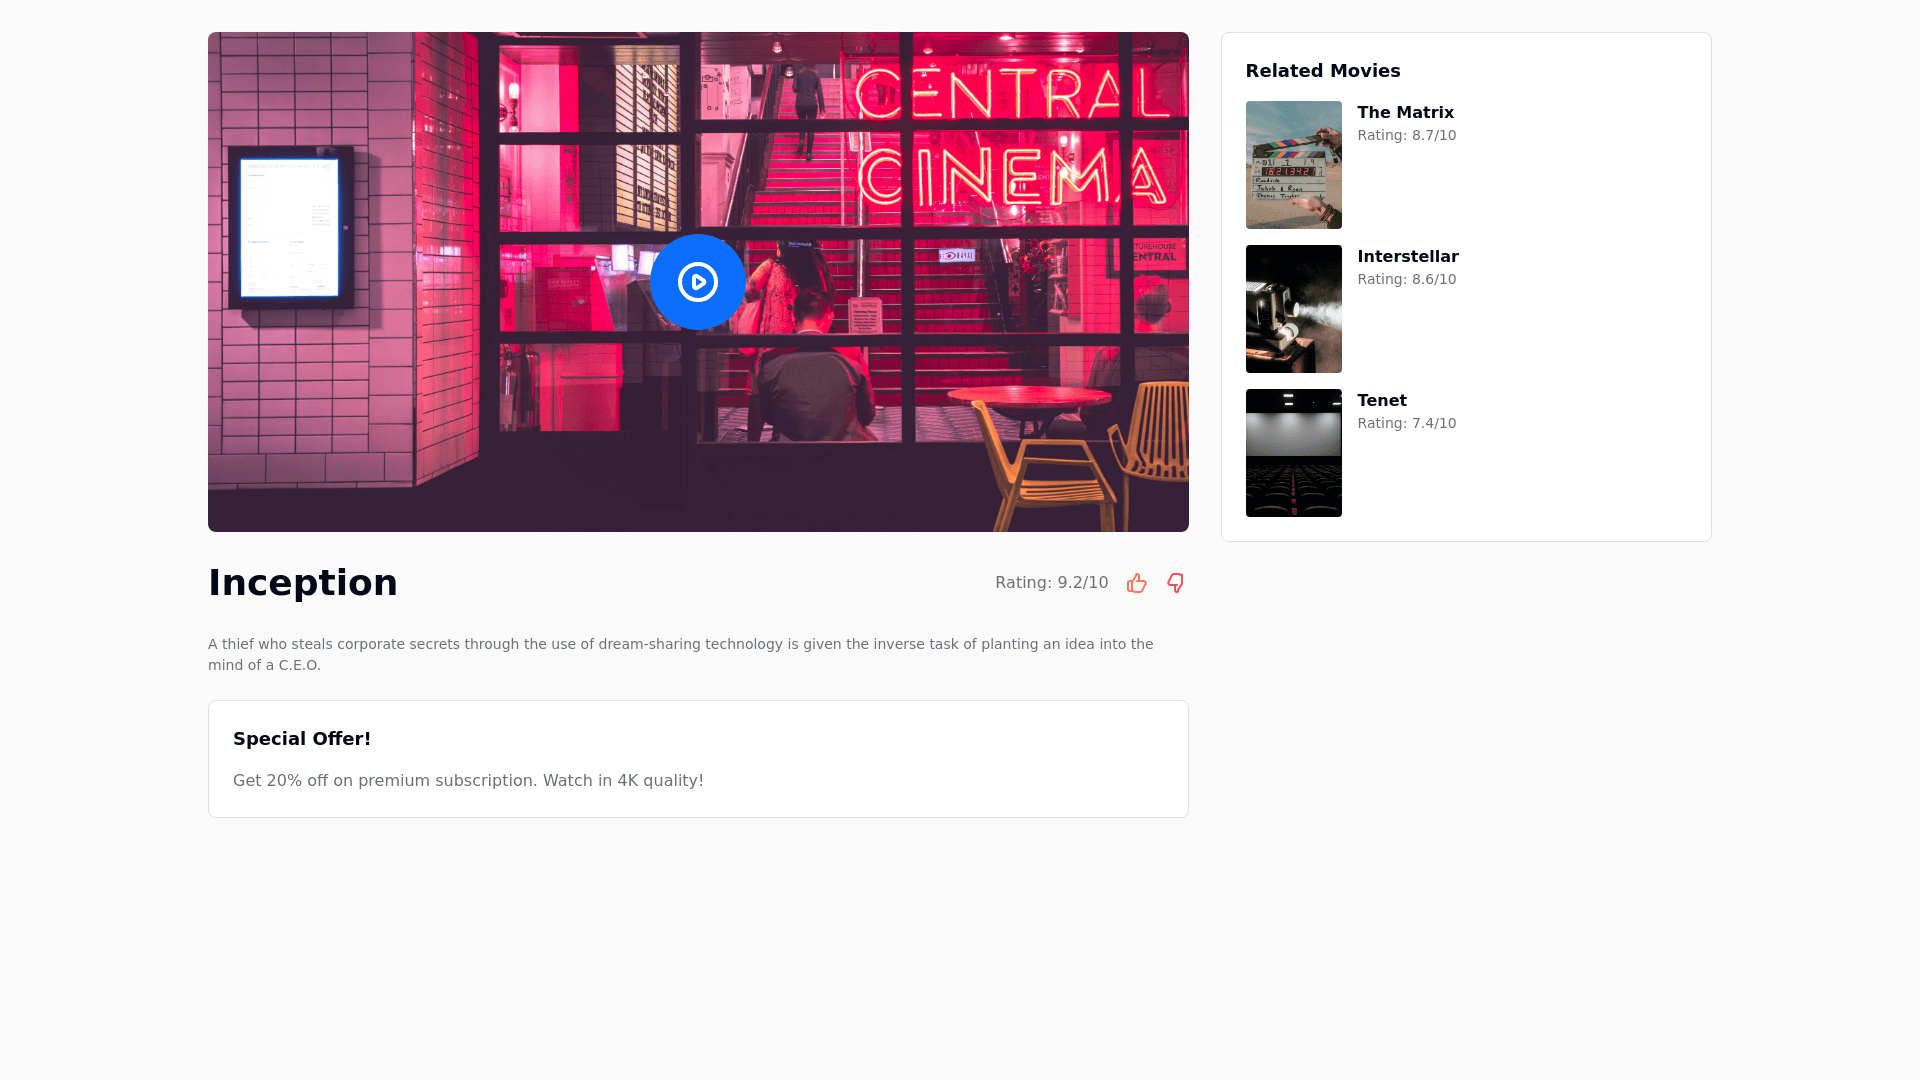Image resolution: width=1920 pixels, height=1080 pixels.
Task: Click the Related Movies heading
Action: point(1322,71)
